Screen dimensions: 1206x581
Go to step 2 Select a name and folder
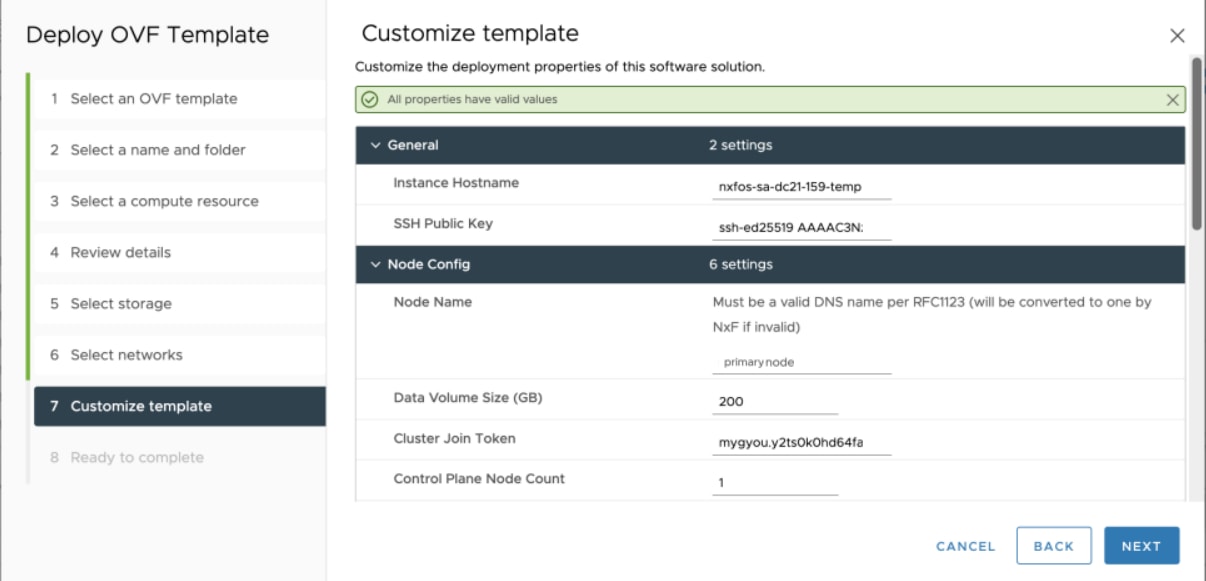(179, 150)
